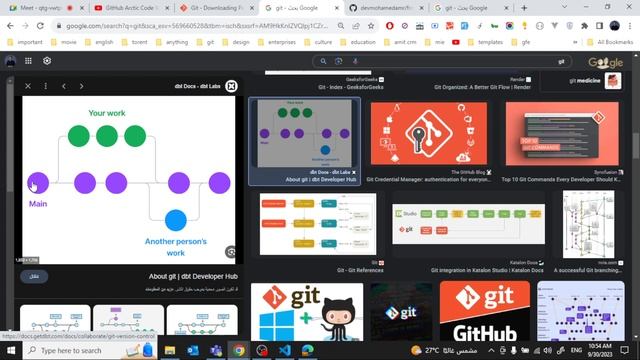640x360 pixels.
Task: Open Git References flowchart image result
Action: [x=318, y=224]
